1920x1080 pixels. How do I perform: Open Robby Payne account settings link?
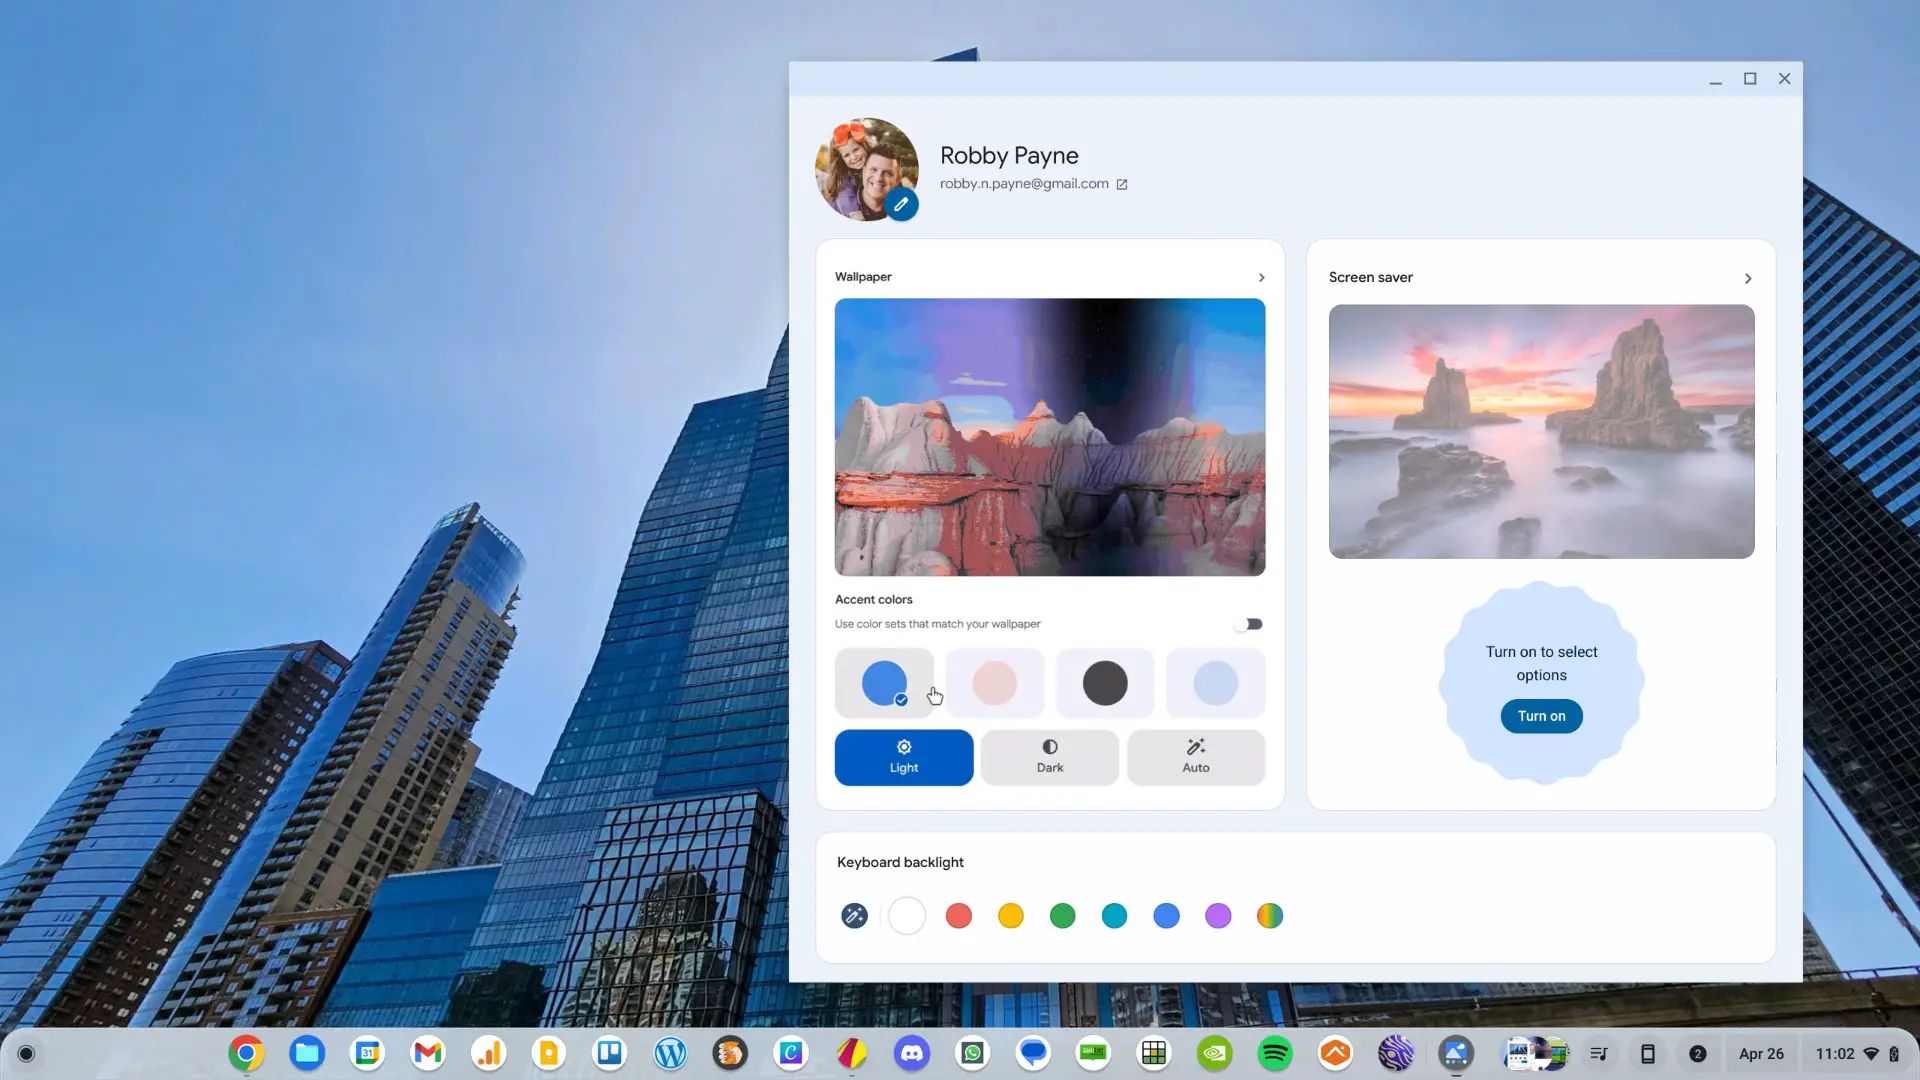coord(1122,183)
